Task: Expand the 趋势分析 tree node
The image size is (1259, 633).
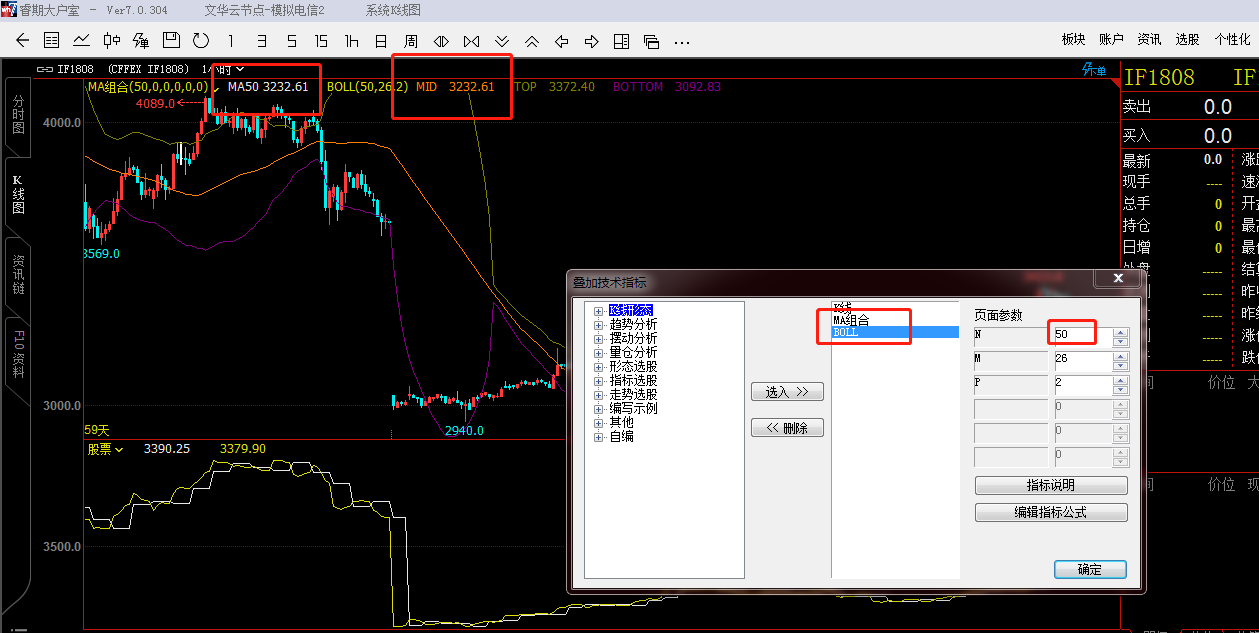Action: [x=599, y=325]
